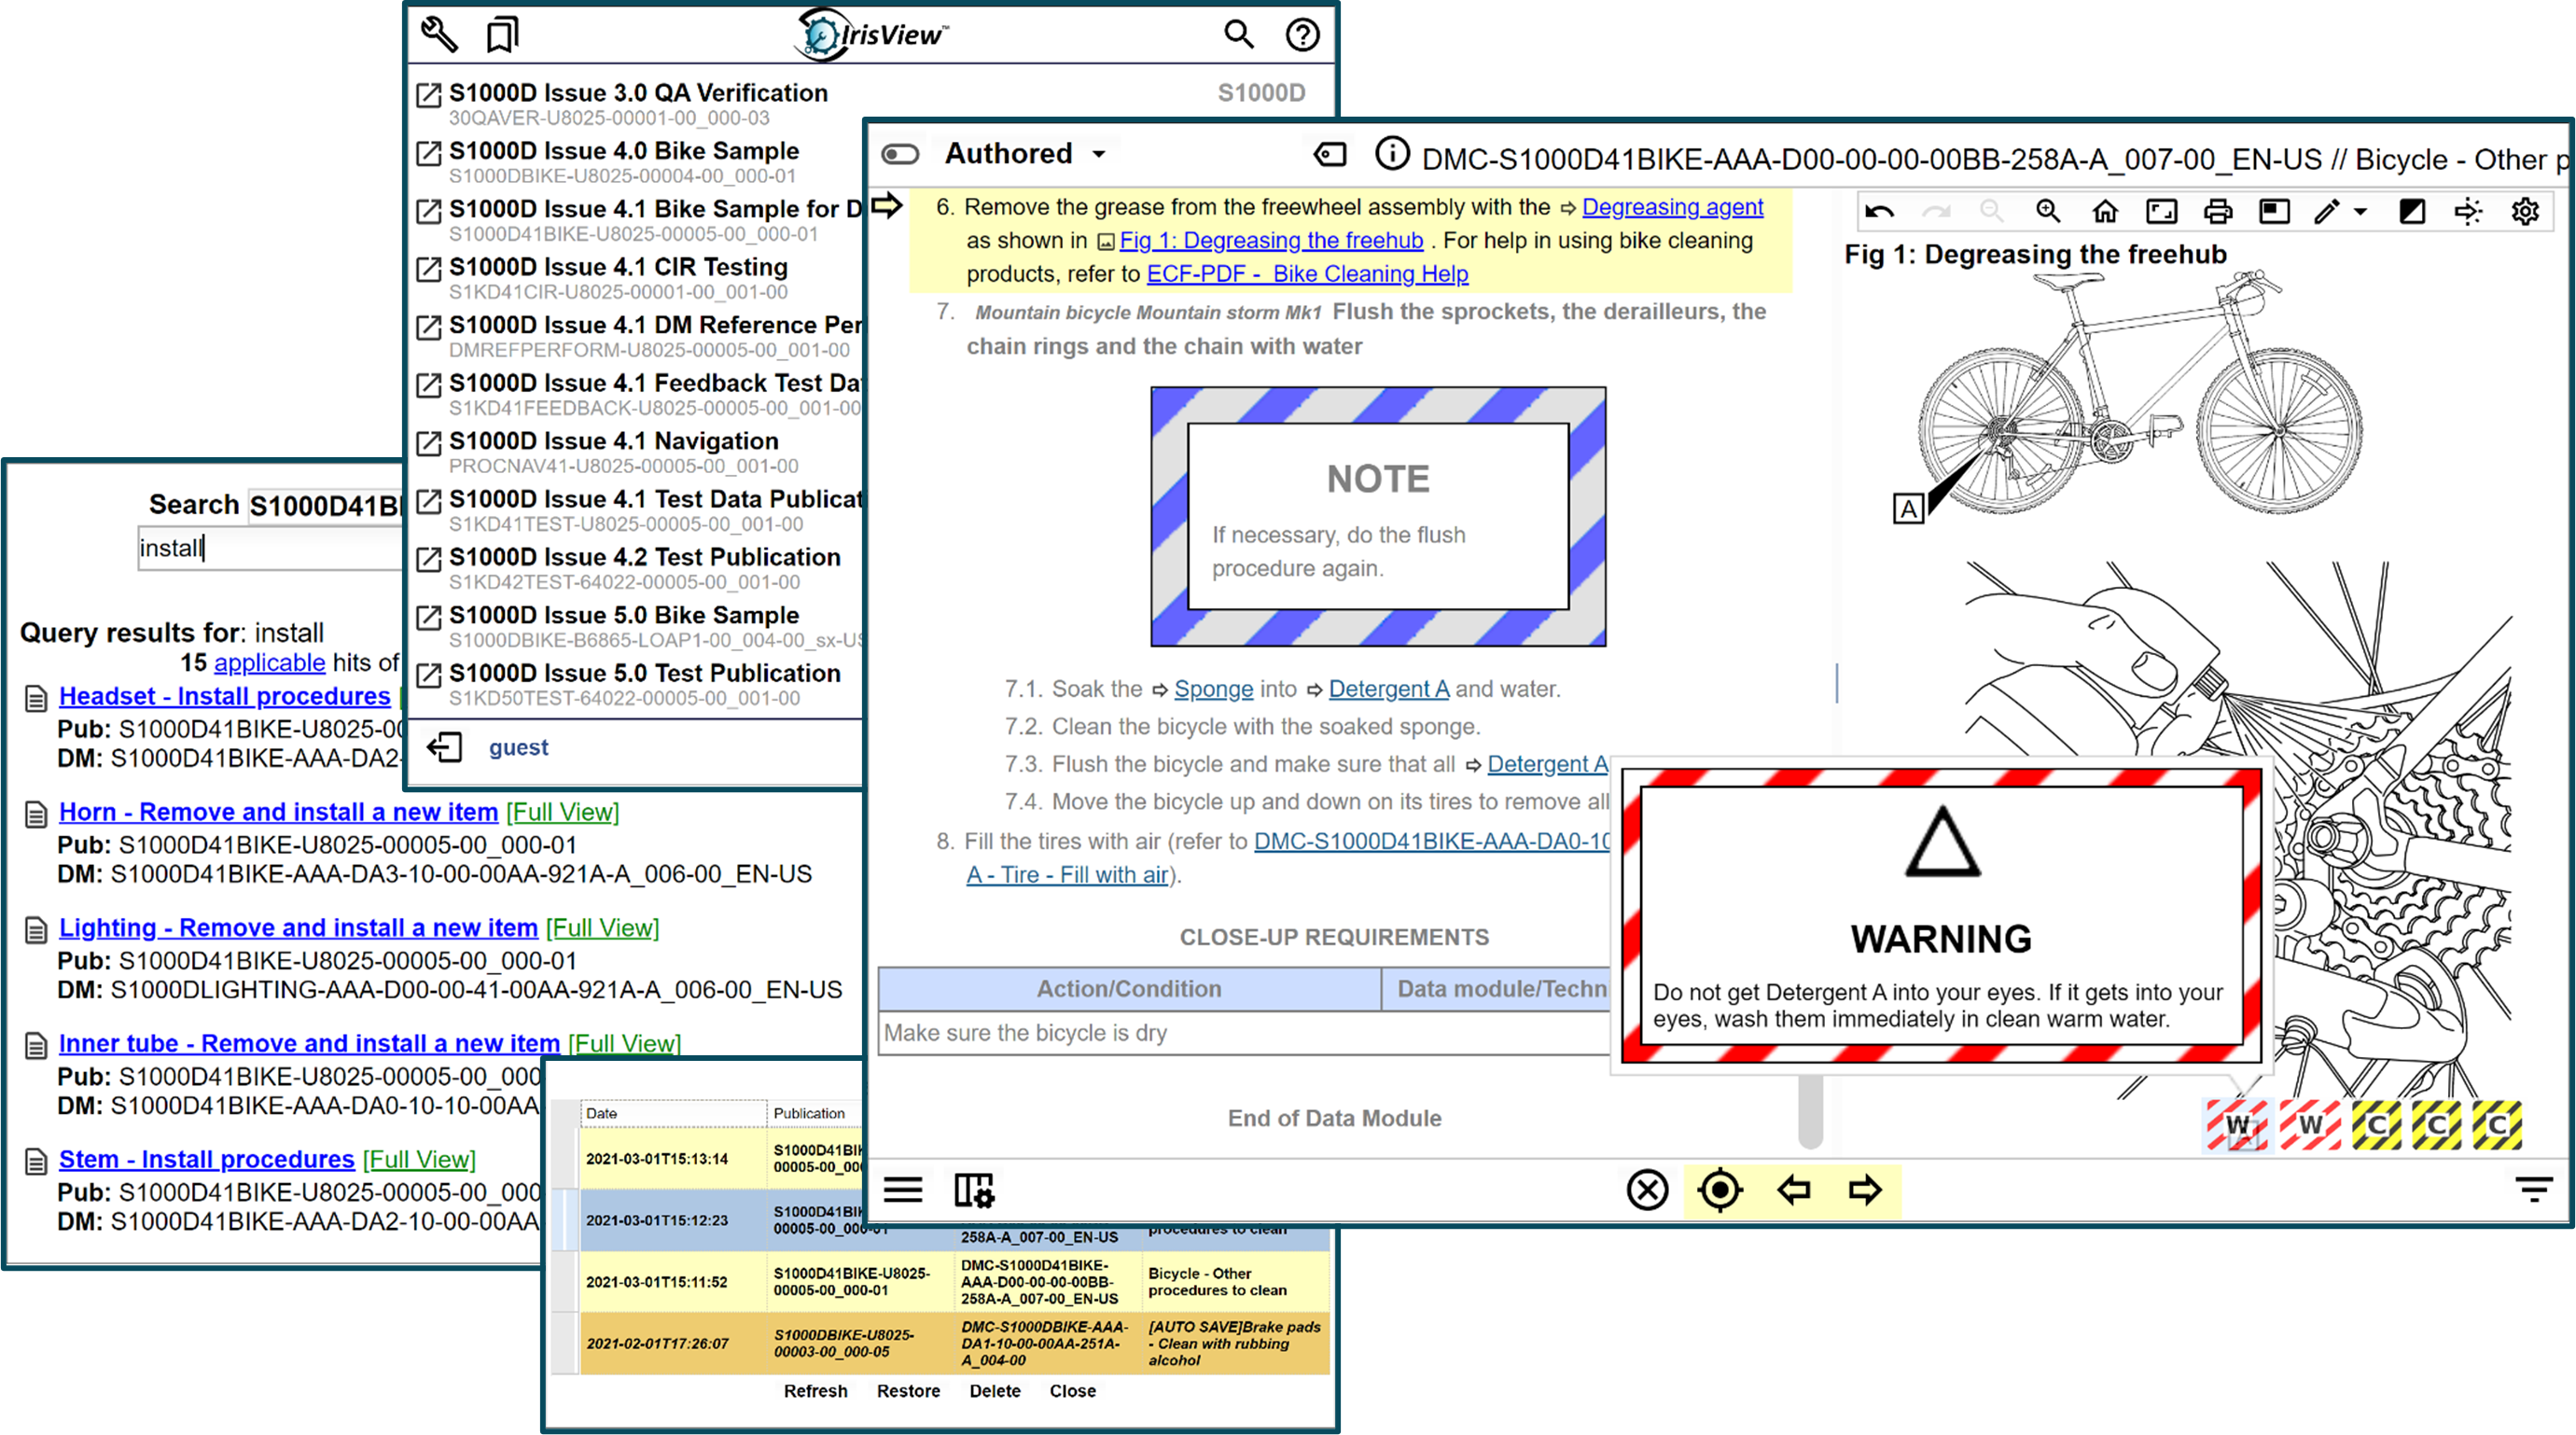Toggle the switch left of Authored
2576x1435 pixels.
900,154
